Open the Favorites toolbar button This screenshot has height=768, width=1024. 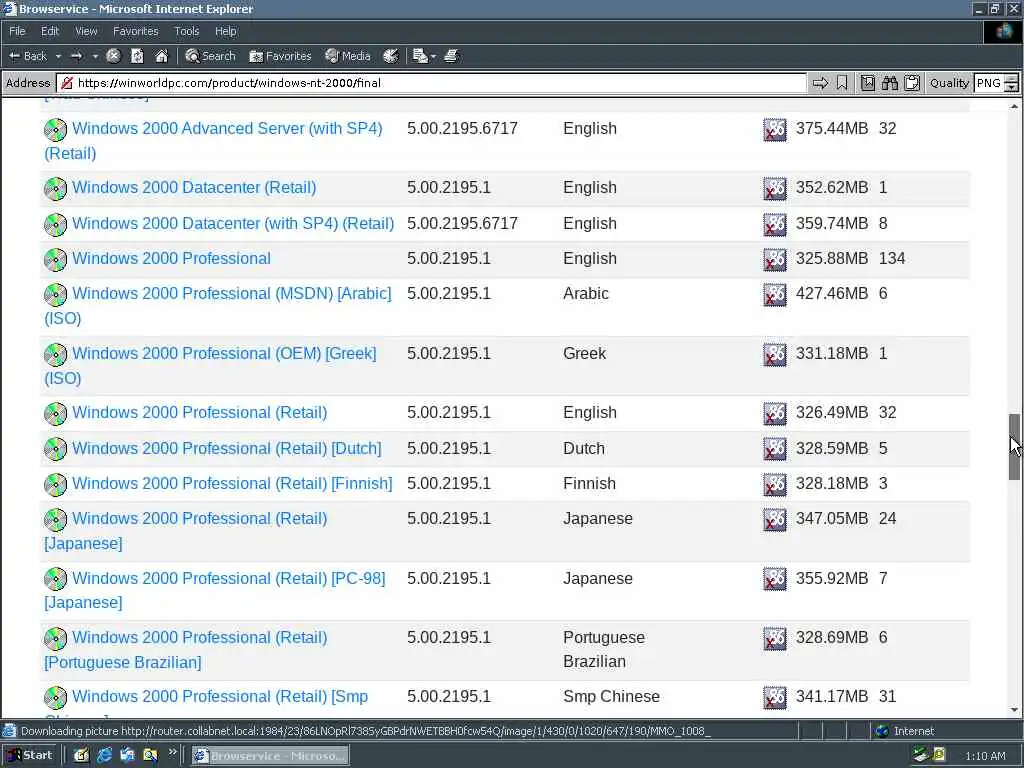pos(280,56)
